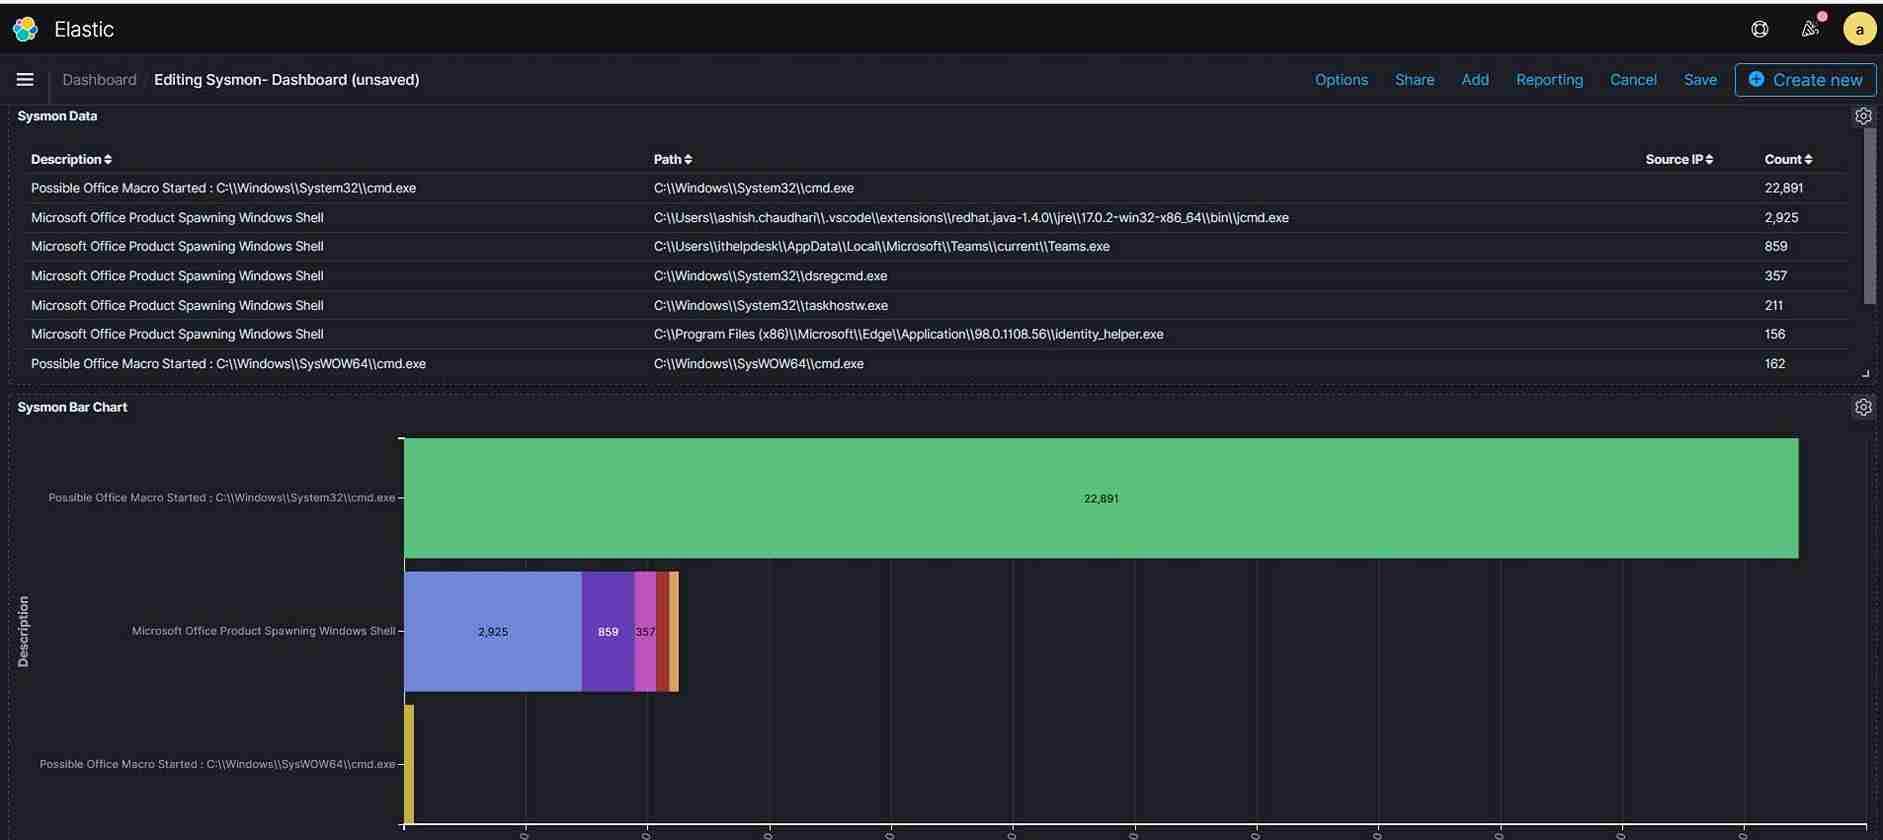
Task: Click the count value 2,925 in table
Action: point(1781,217)
